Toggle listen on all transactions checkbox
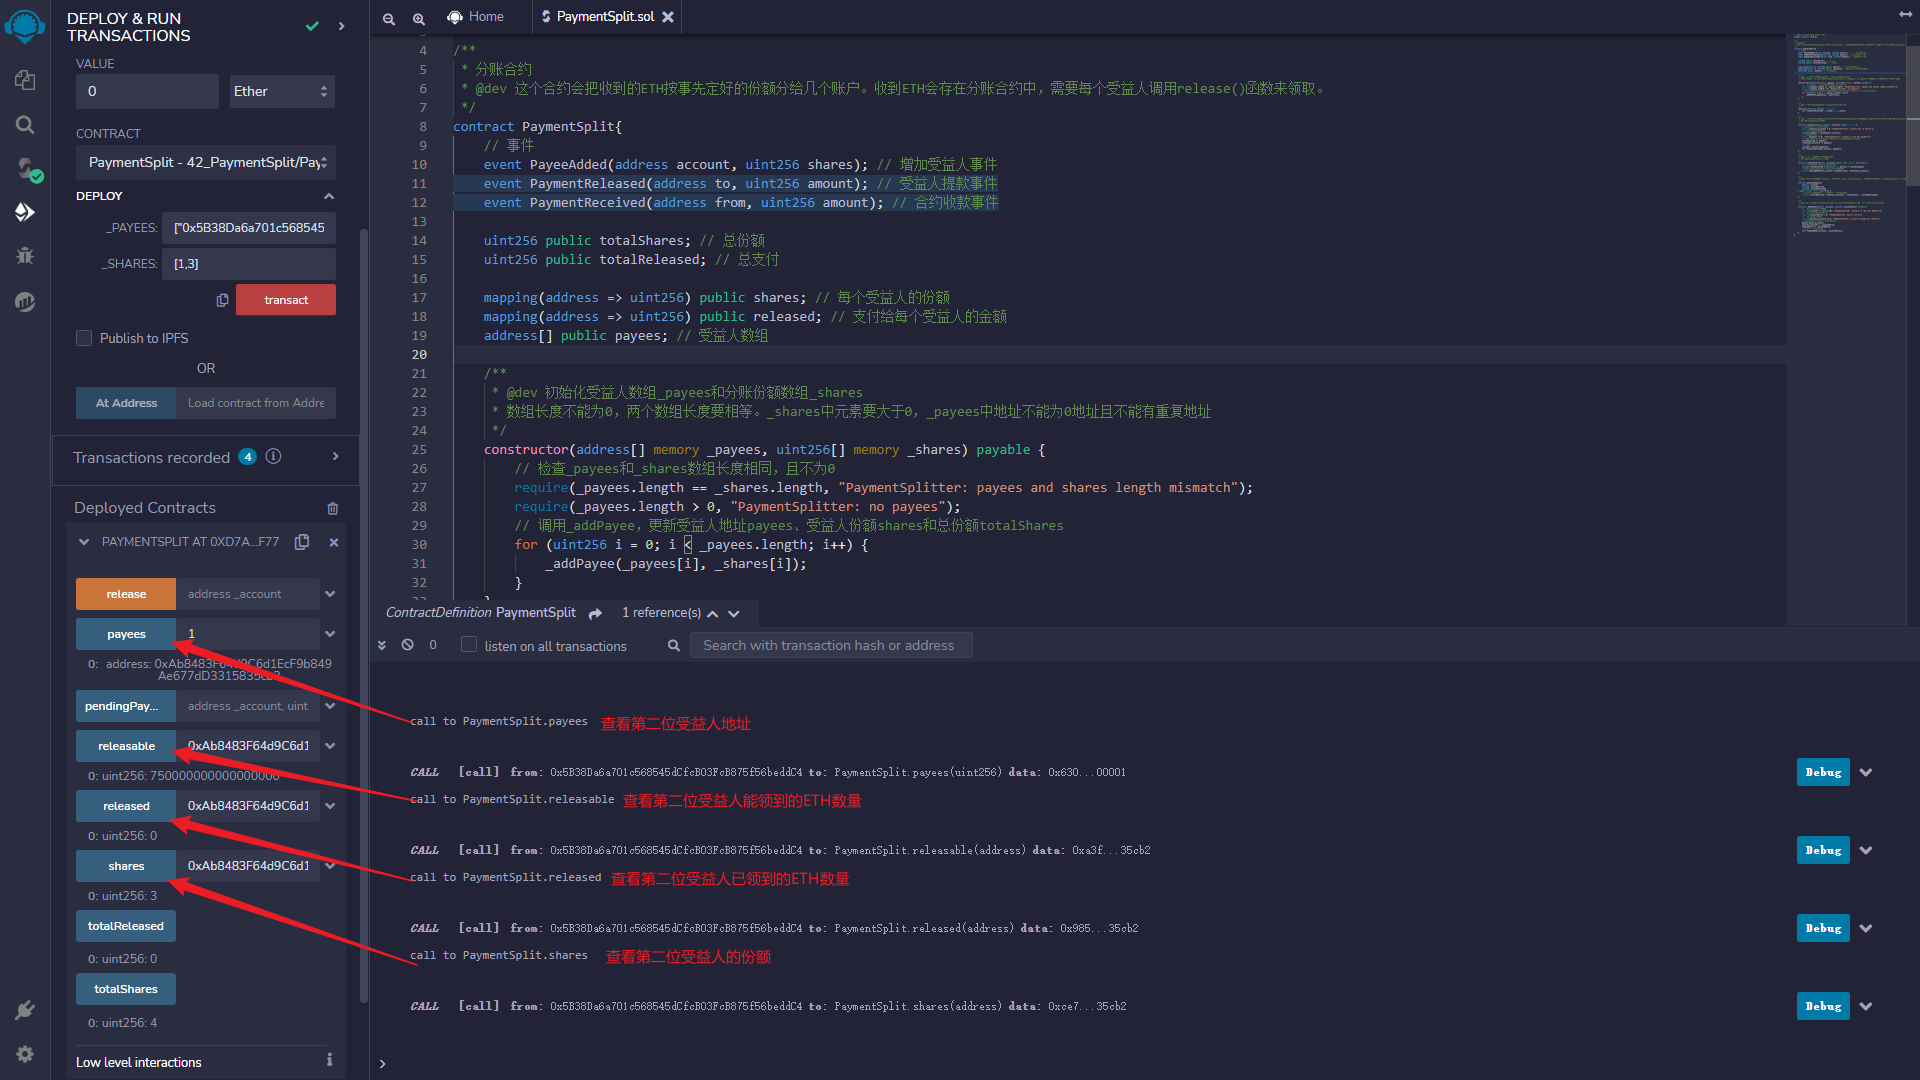The image size is (1920, 1080). pyautogui.click(x=468, y=645)
